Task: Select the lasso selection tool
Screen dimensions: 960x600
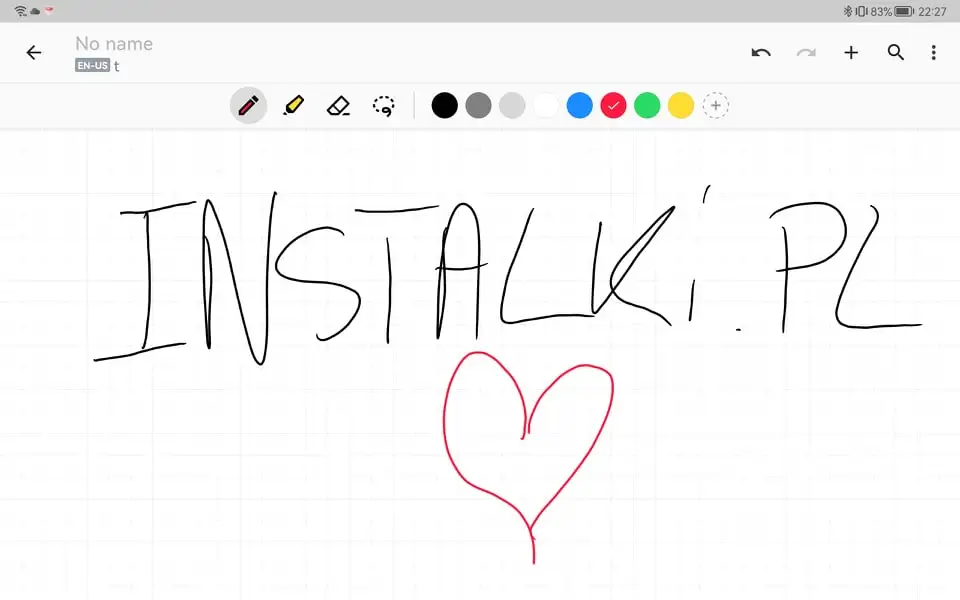Action: pos(383,105)
